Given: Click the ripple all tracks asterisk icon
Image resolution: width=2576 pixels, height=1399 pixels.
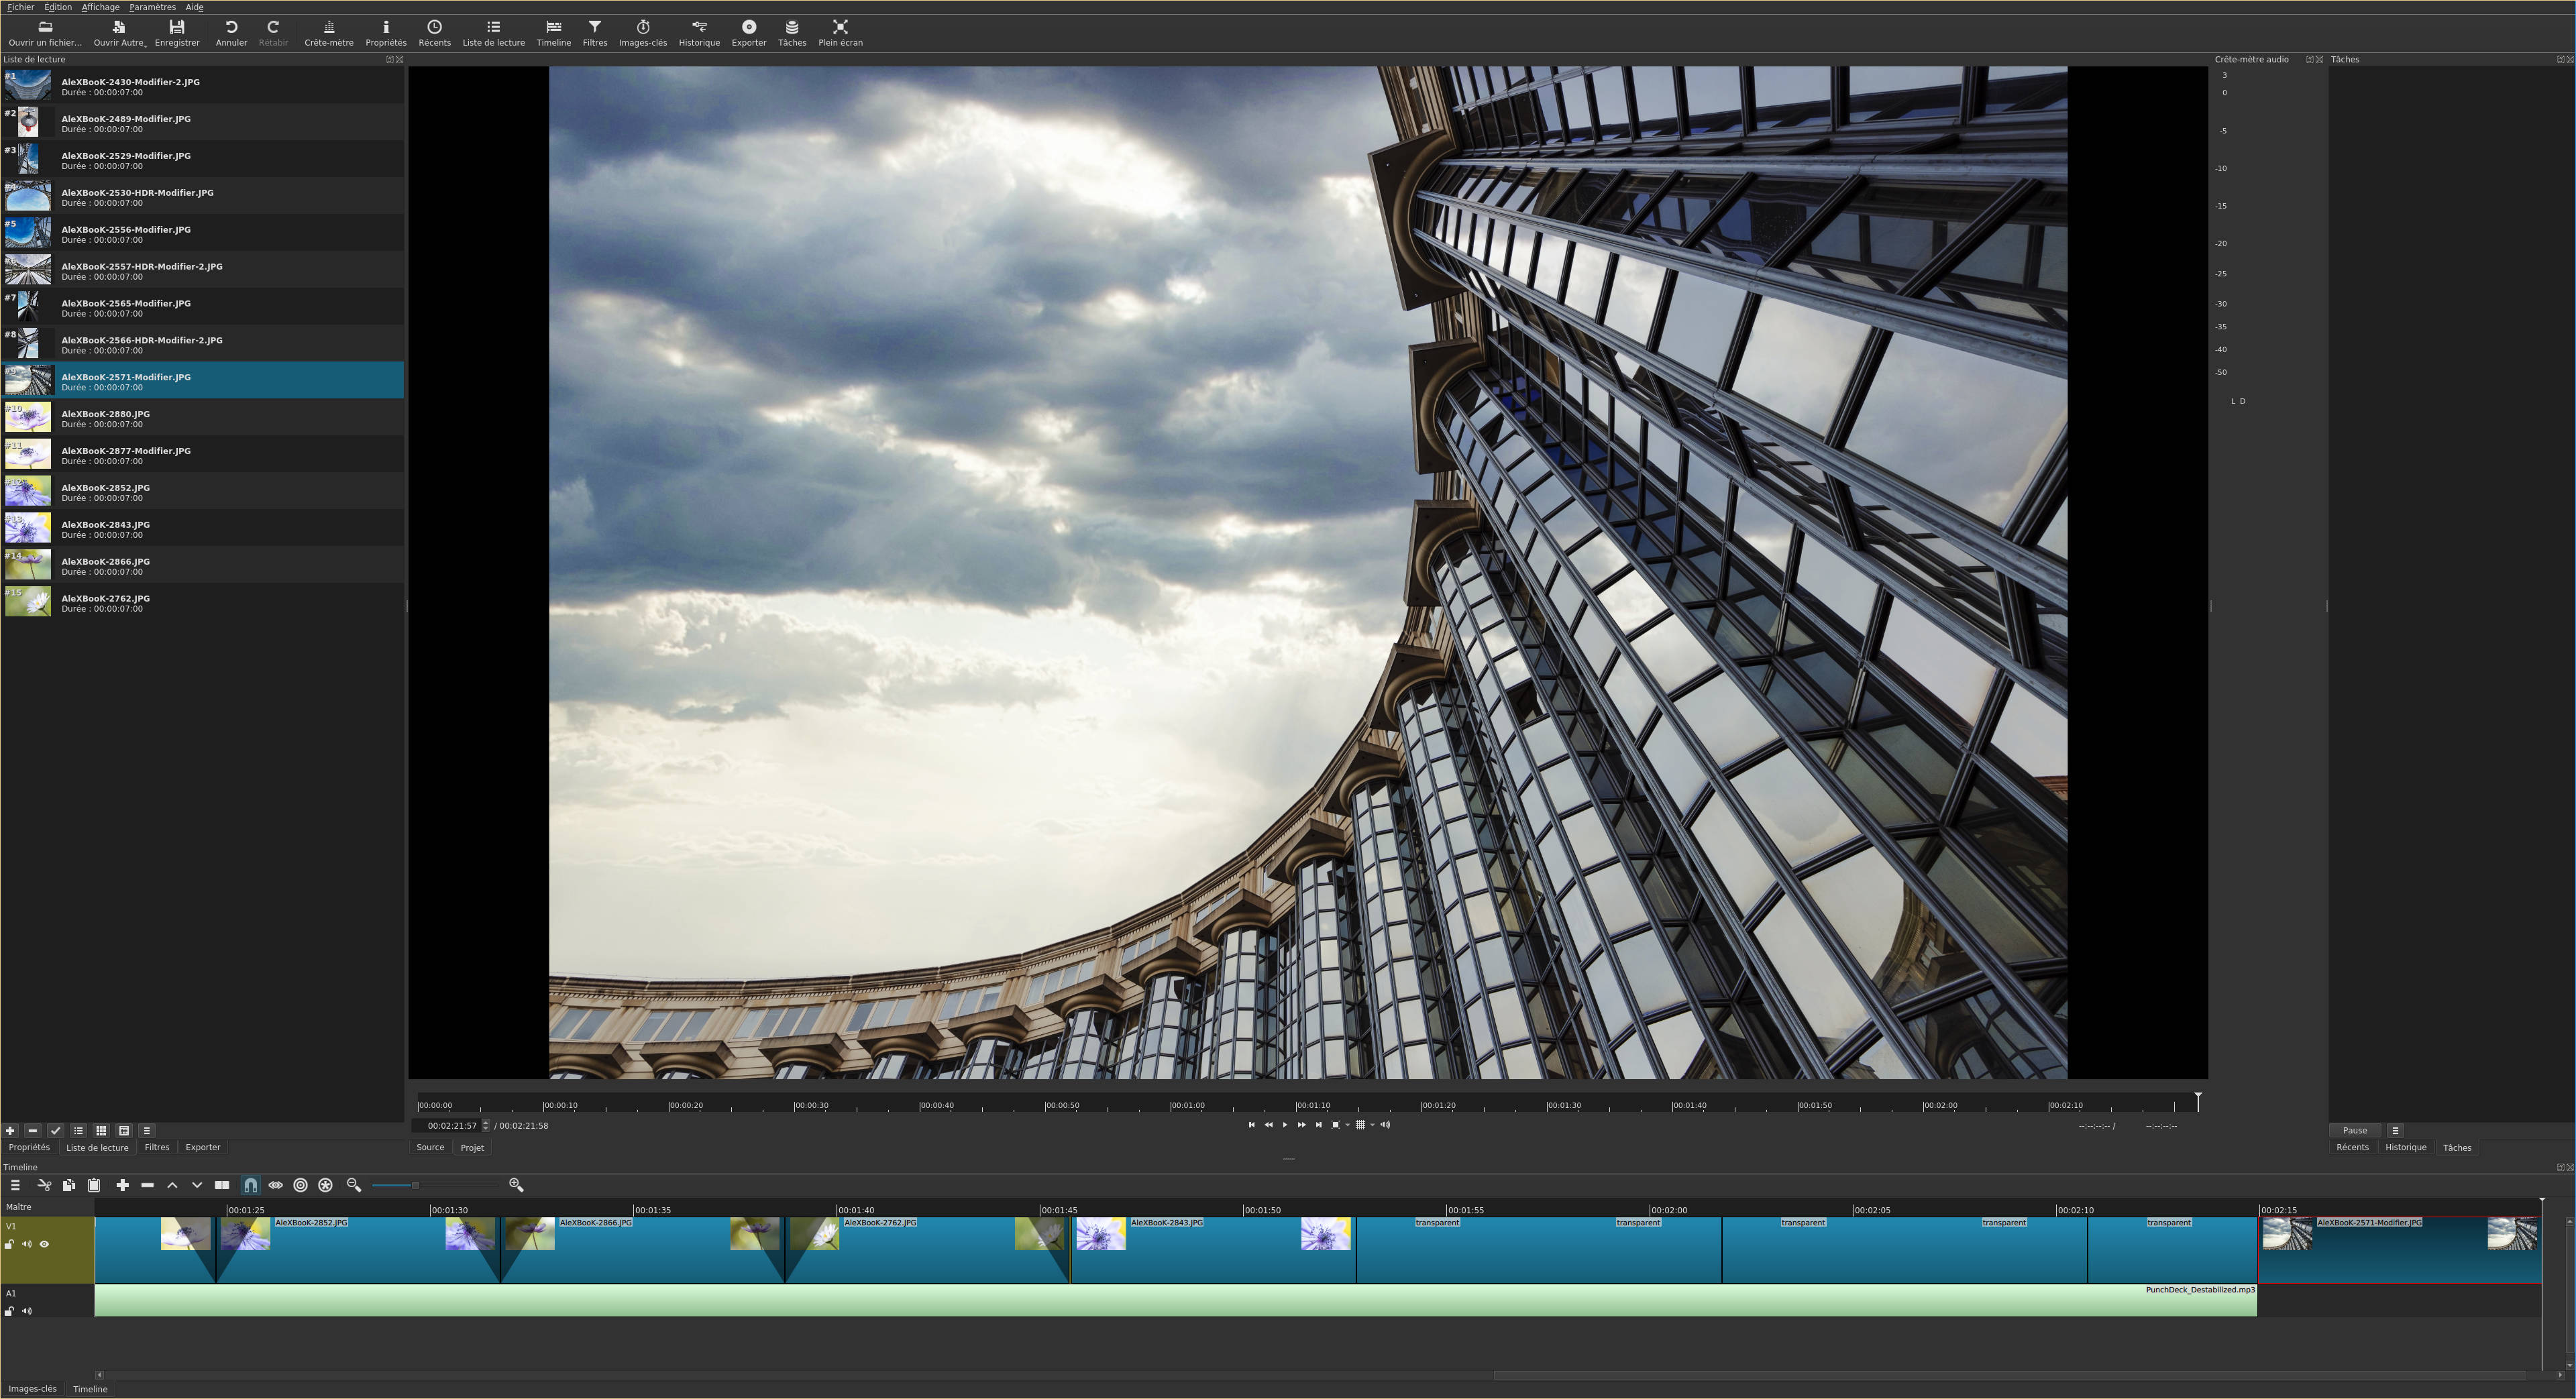Looking at the screenshot, I should click(x=325, y=1185).
